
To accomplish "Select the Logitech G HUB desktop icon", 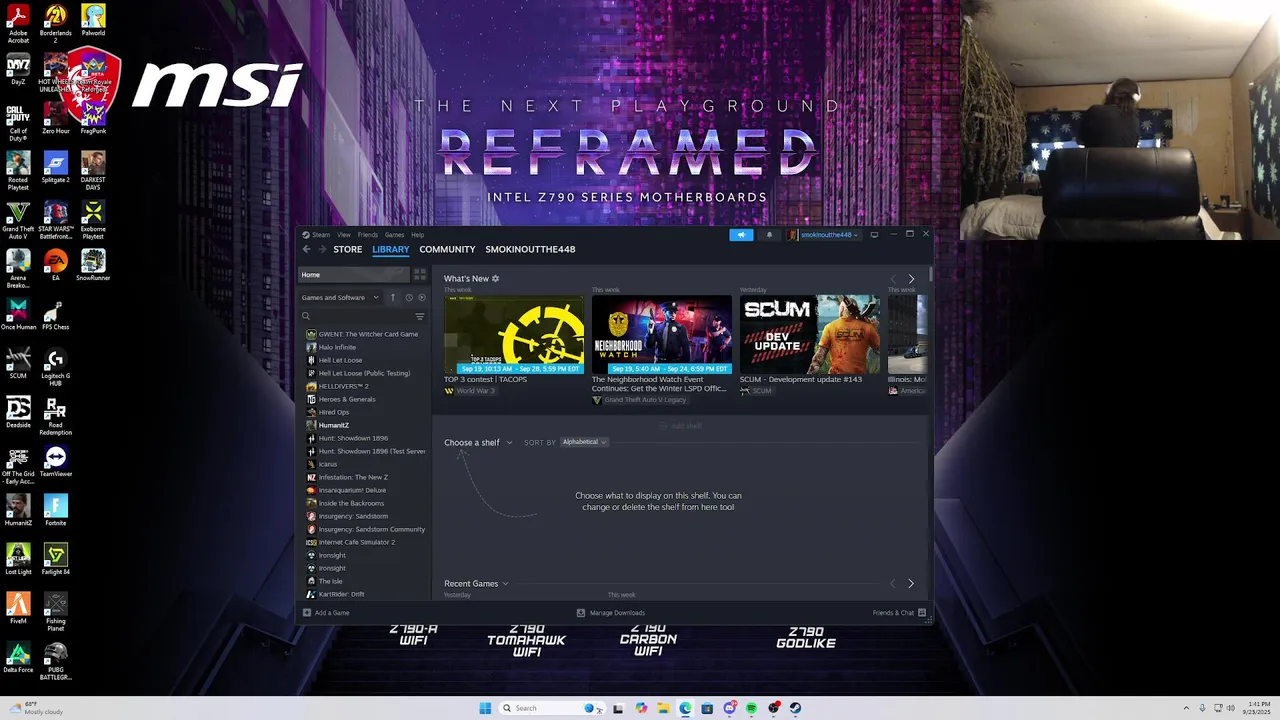I will coord(56,367).
